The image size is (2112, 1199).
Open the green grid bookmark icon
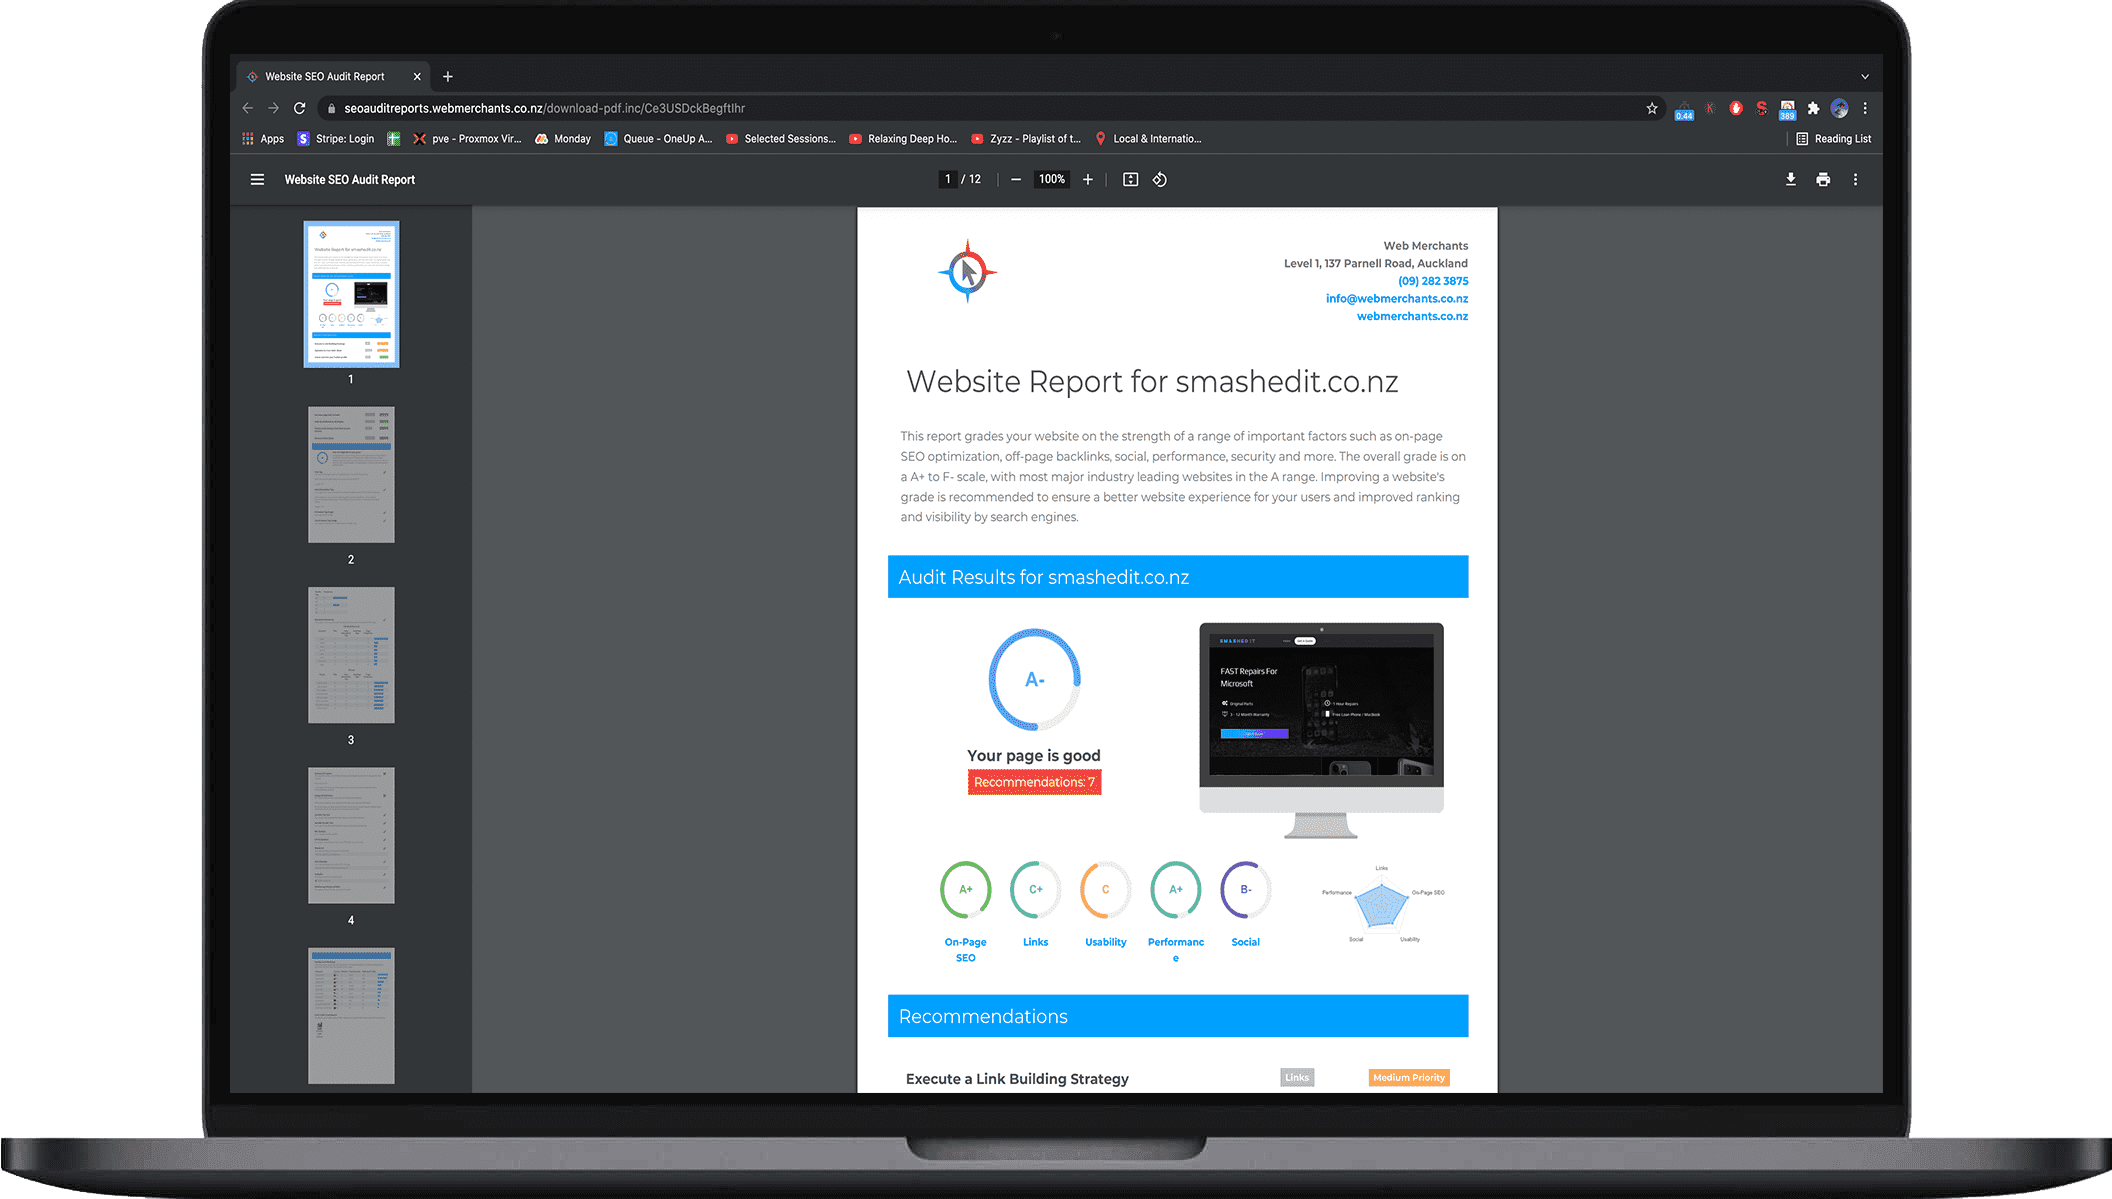pos(393,139)
